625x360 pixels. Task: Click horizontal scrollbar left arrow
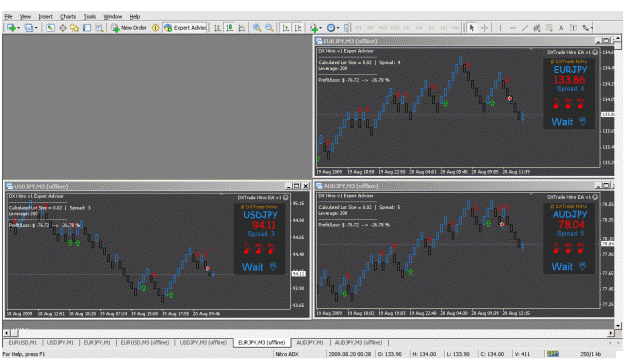(6, 332)
